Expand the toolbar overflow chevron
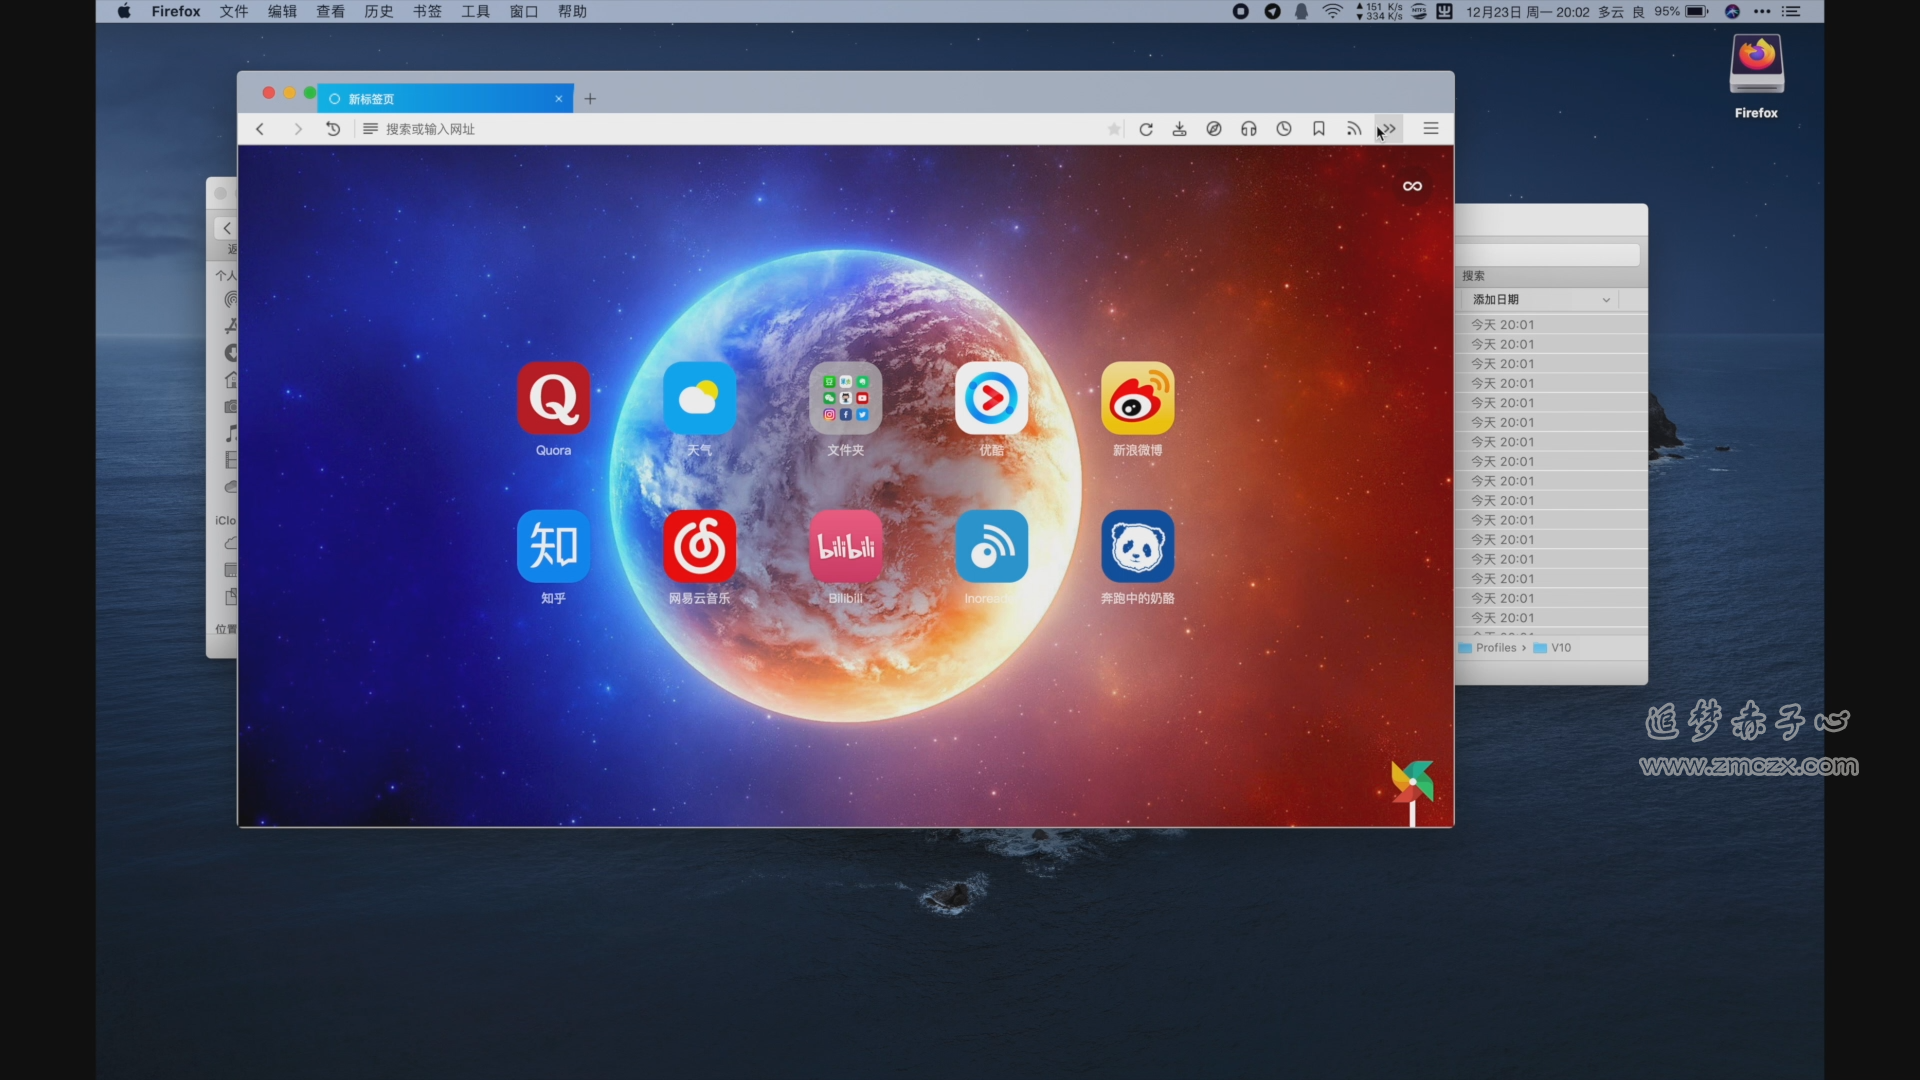Viewport: 1920px width, 1080px height. 1389,129
